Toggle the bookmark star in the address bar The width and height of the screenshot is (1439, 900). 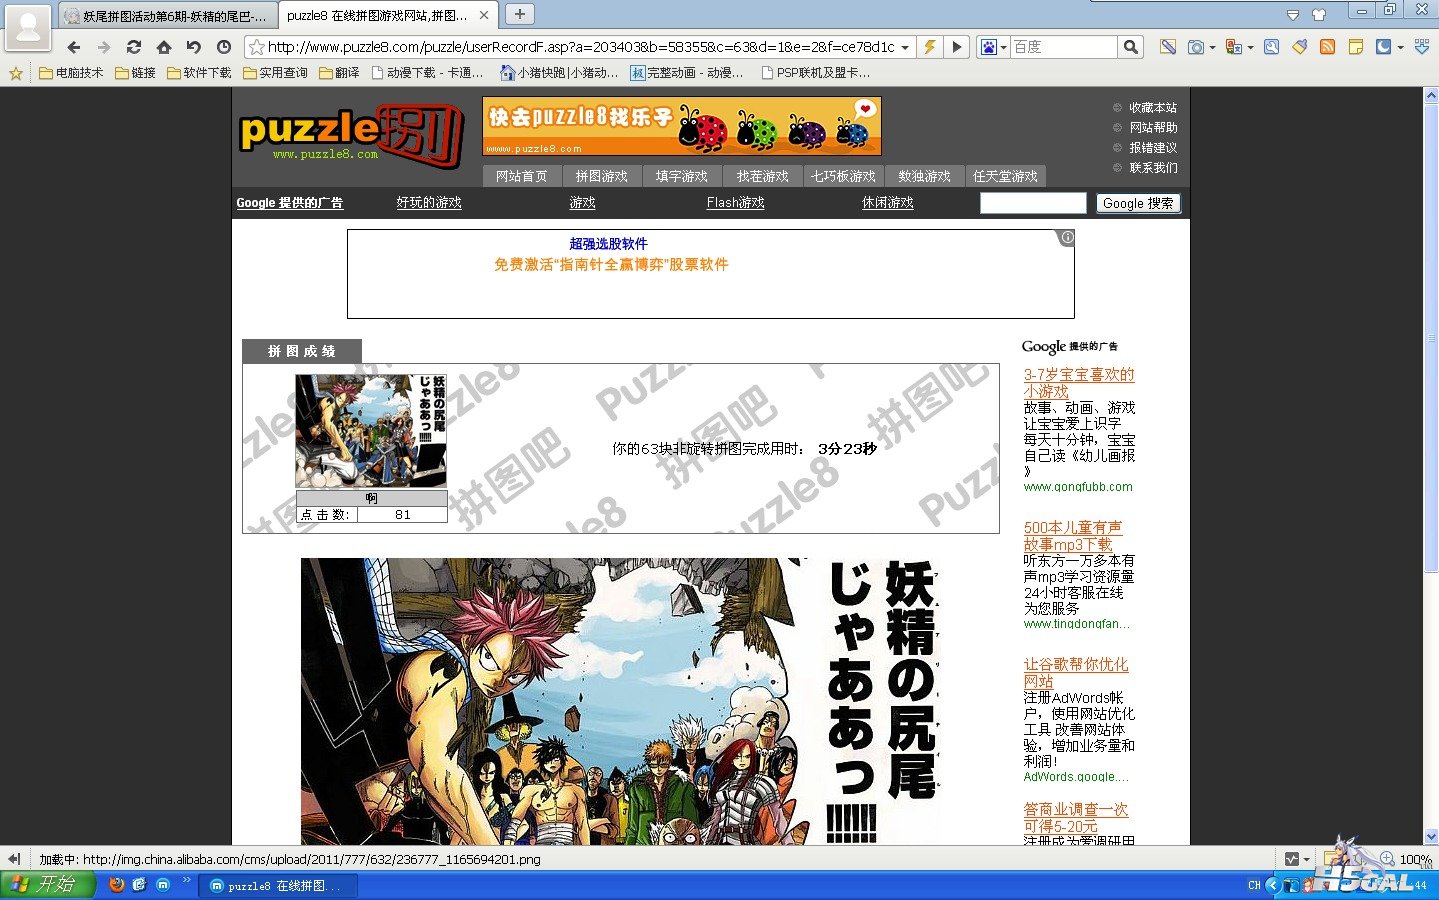pos(257,47)
